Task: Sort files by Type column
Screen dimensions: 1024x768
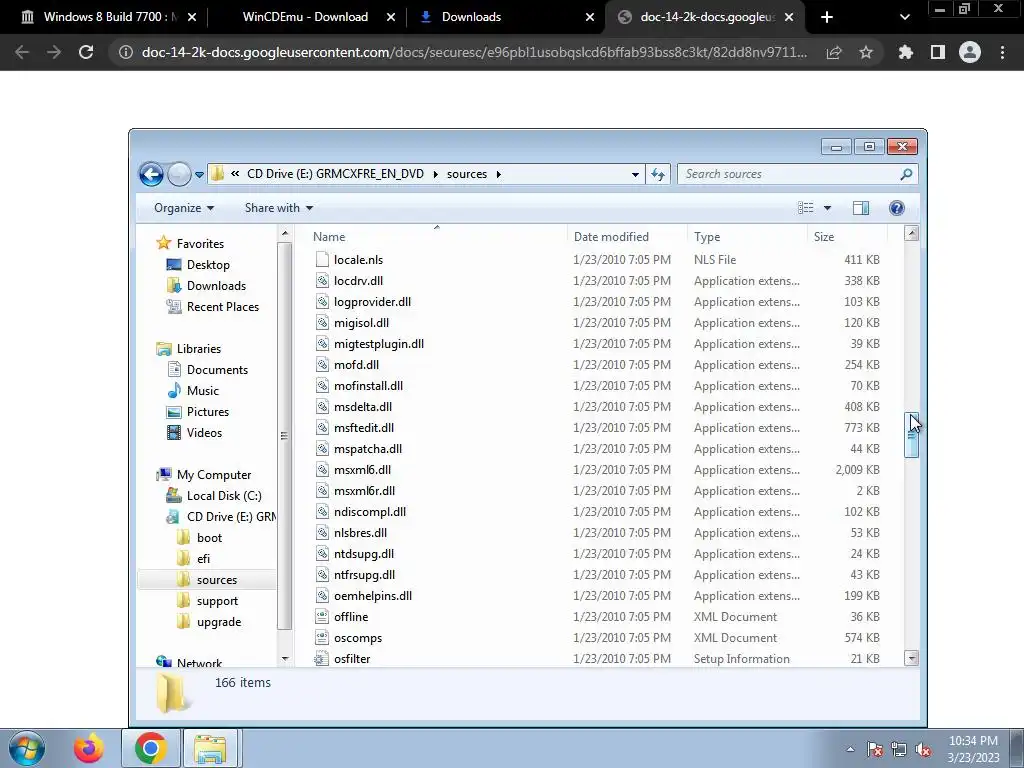Action: (x=747, y=237)
